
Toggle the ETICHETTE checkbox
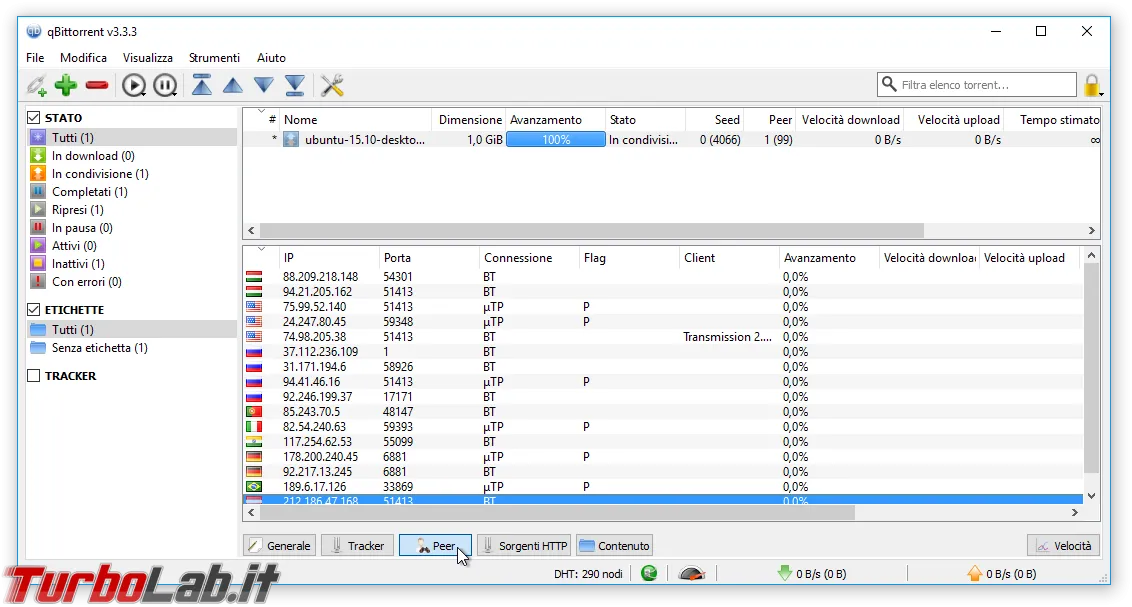pos(33,309)
